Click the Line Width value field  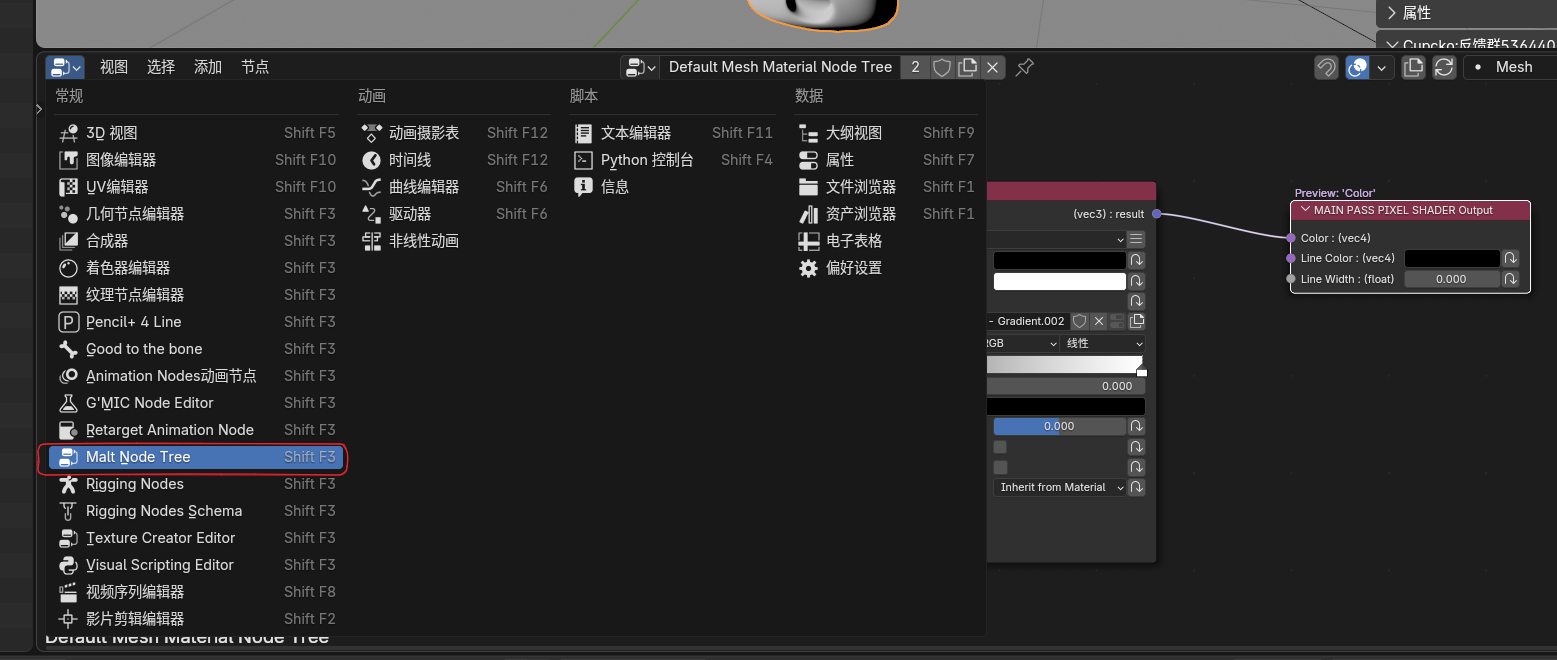pos(1451,279)
